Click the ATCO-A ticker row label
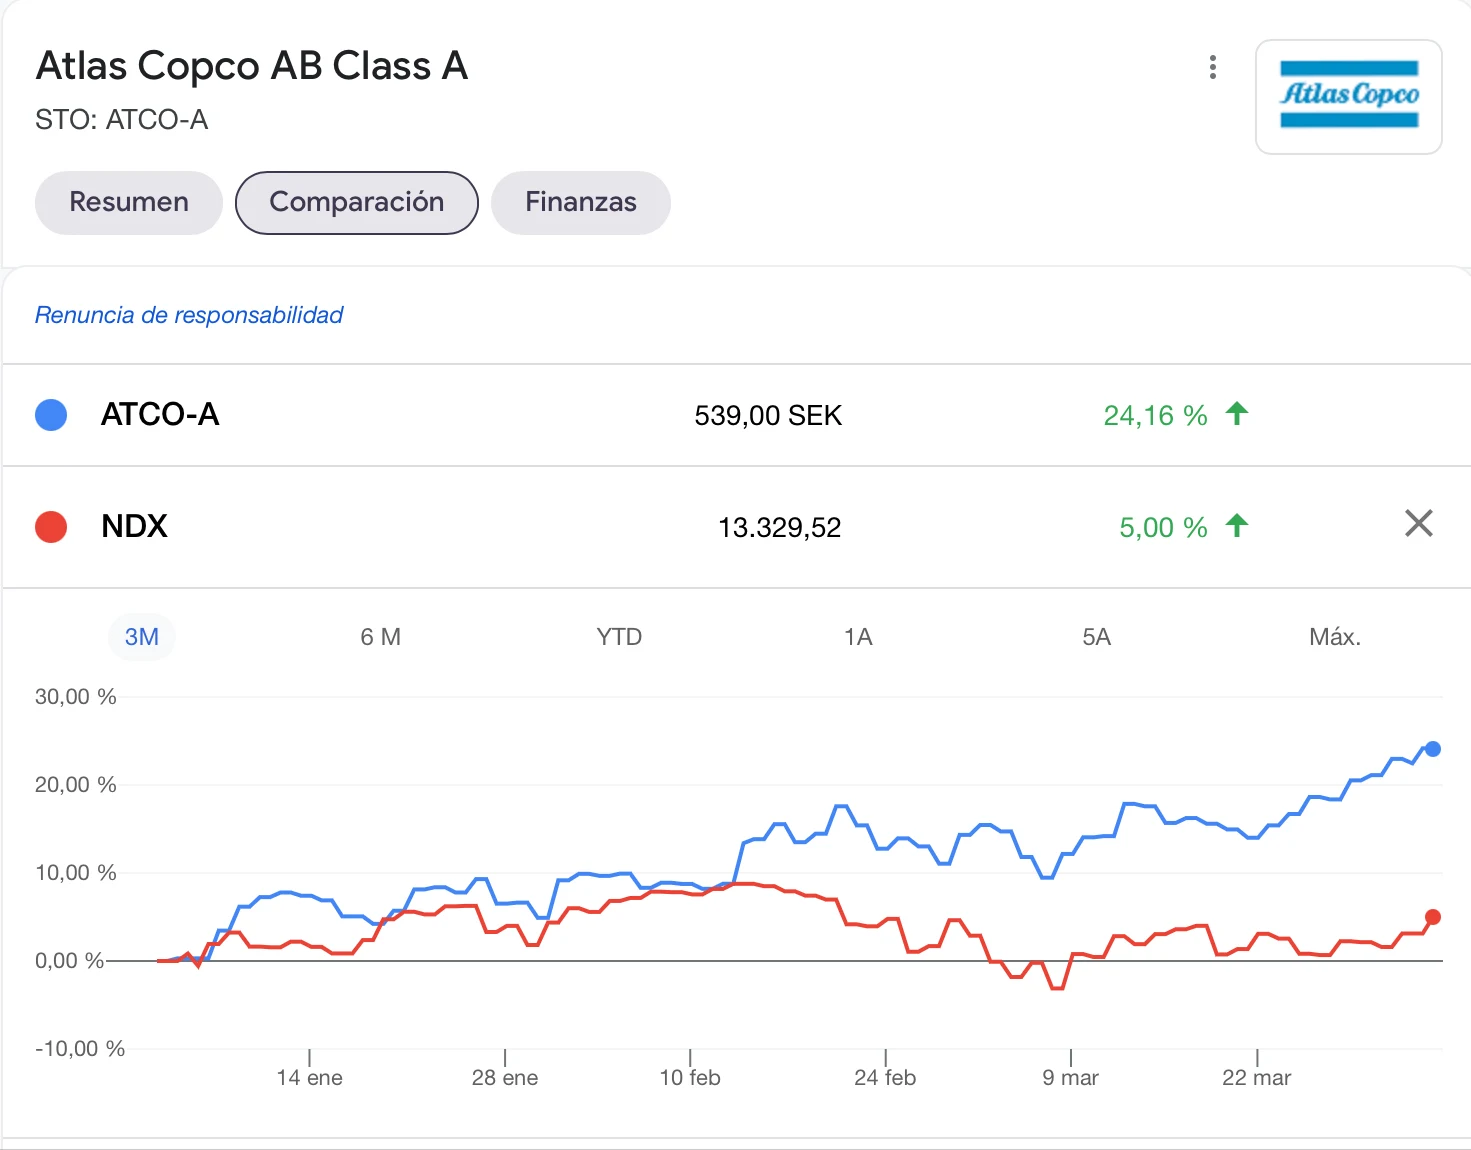1471x1150 pixels. pyautogui.click(x=160, y=415)
